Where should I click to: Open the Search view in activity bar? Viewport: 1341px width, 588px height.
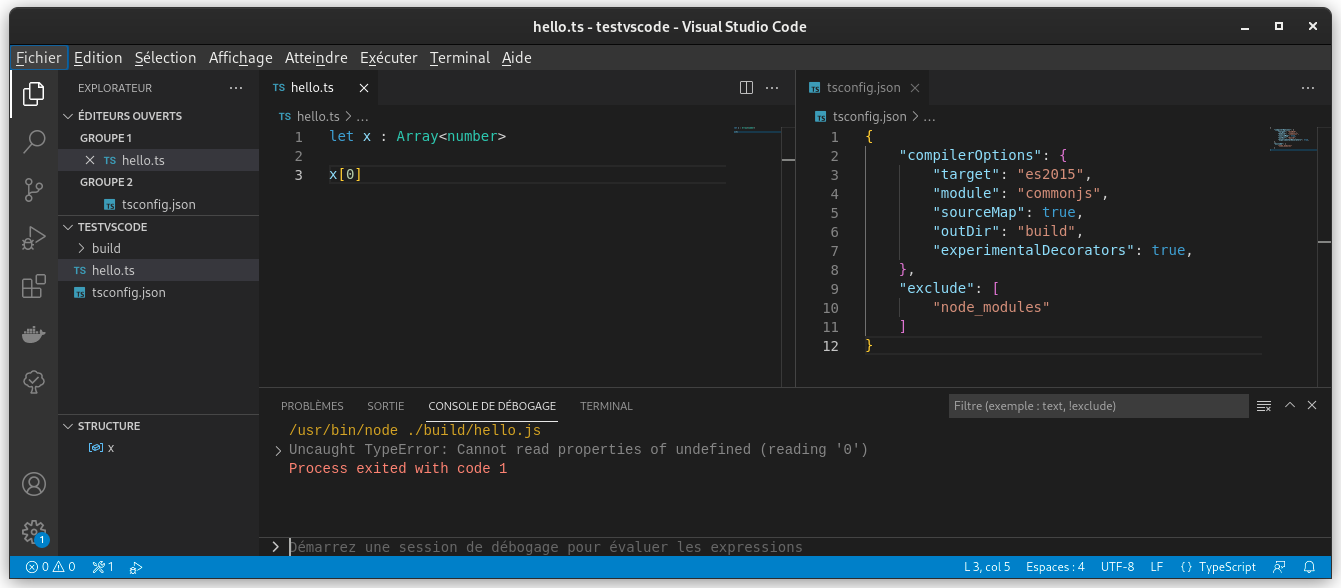coord(34,141)
